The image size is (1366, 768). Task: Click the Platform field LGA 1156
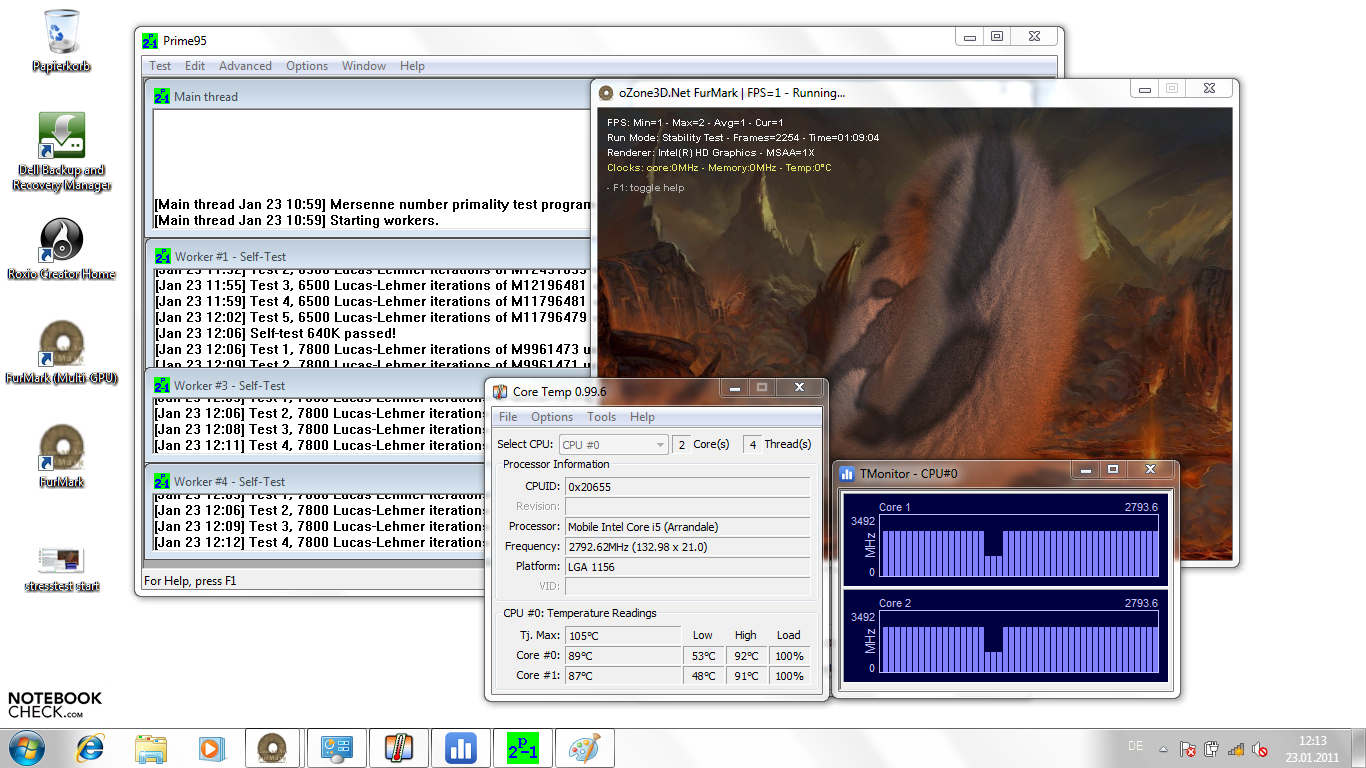click(687, 566)
